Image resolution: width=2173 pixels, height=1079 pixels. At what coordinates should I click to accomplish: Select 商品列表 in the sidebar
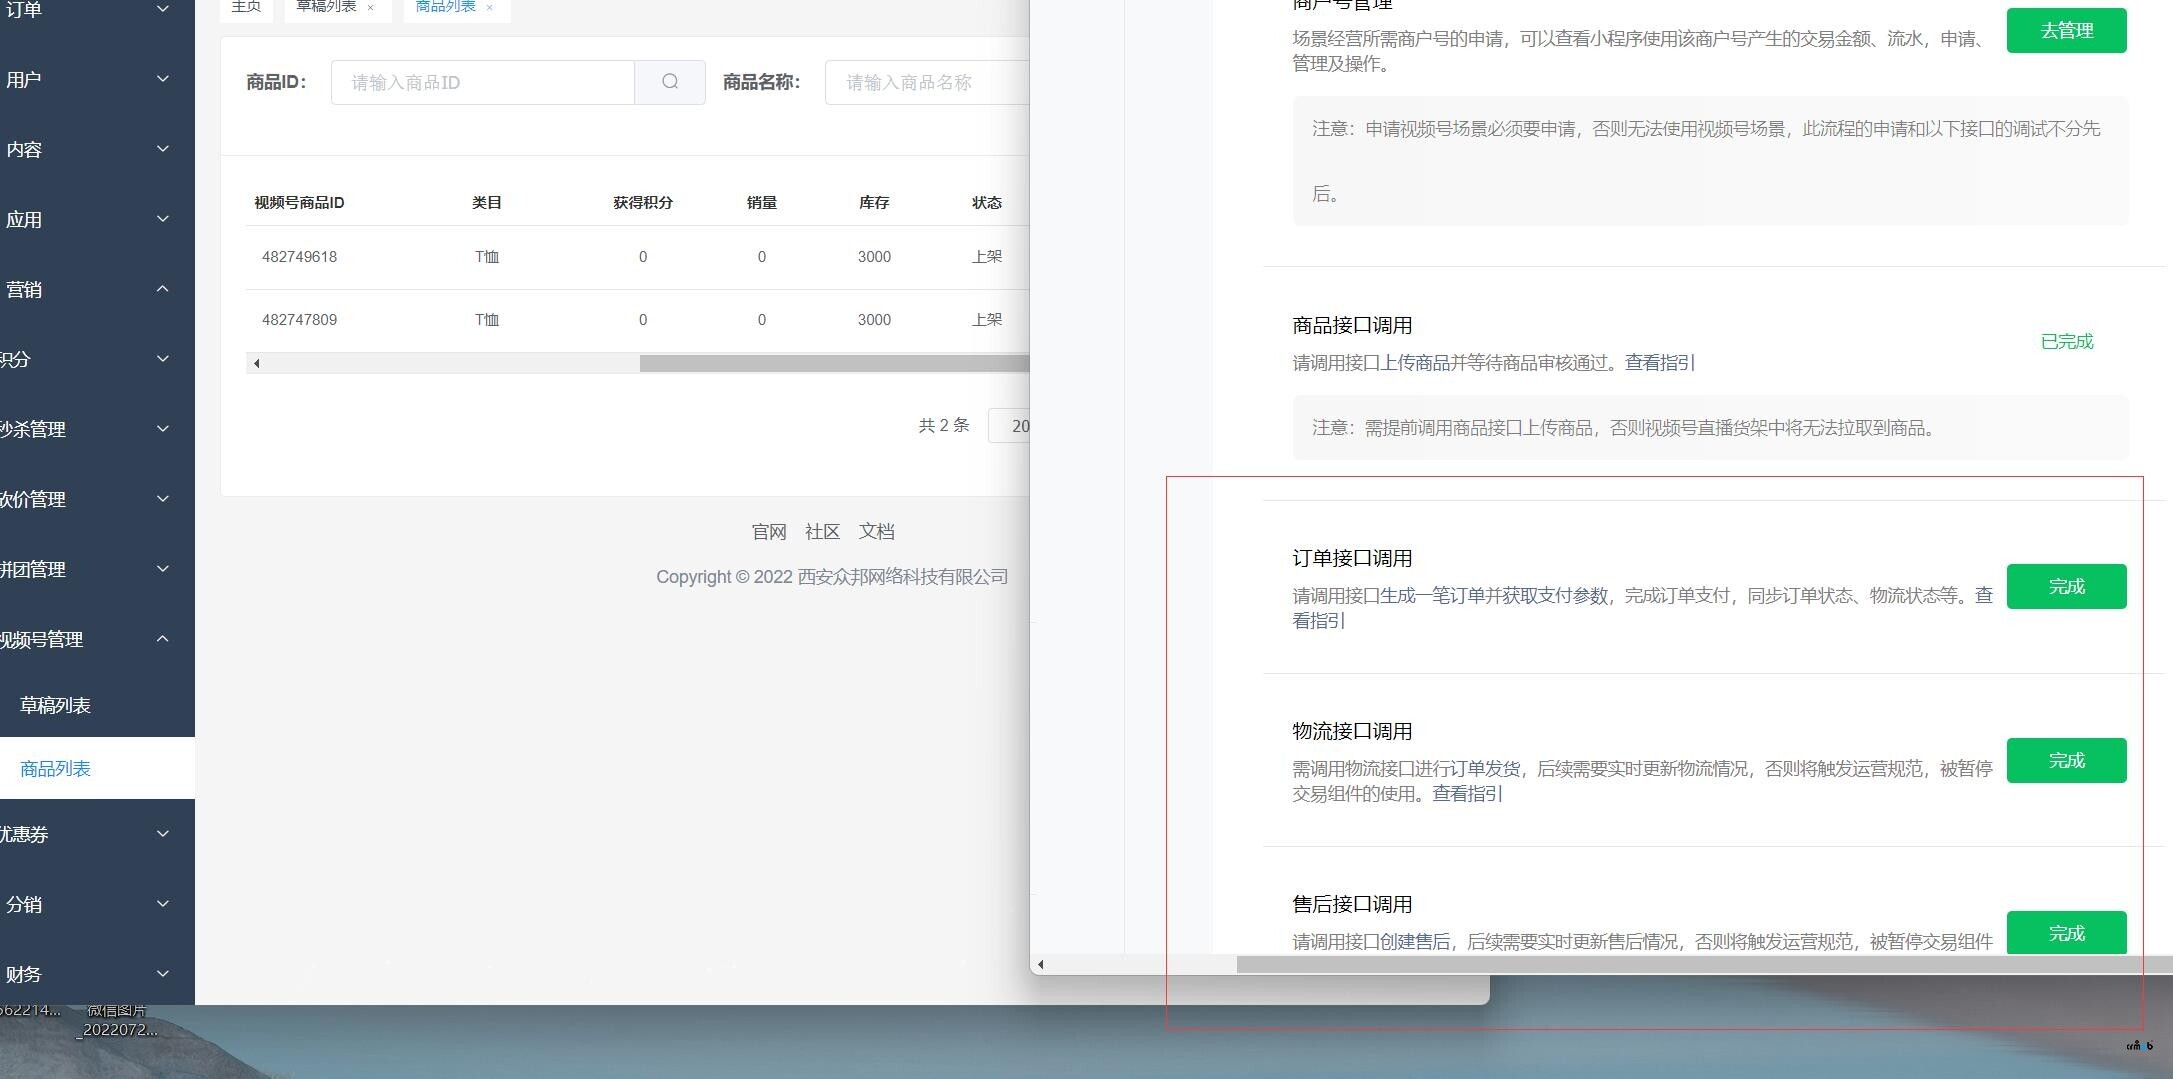97,768
